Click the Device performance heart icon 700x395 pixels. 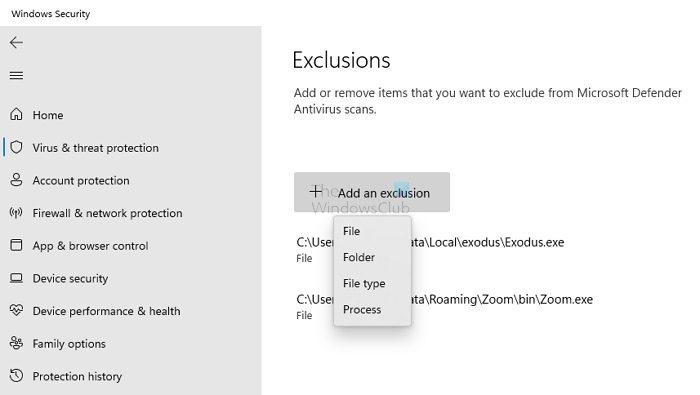tap(16, 310)
